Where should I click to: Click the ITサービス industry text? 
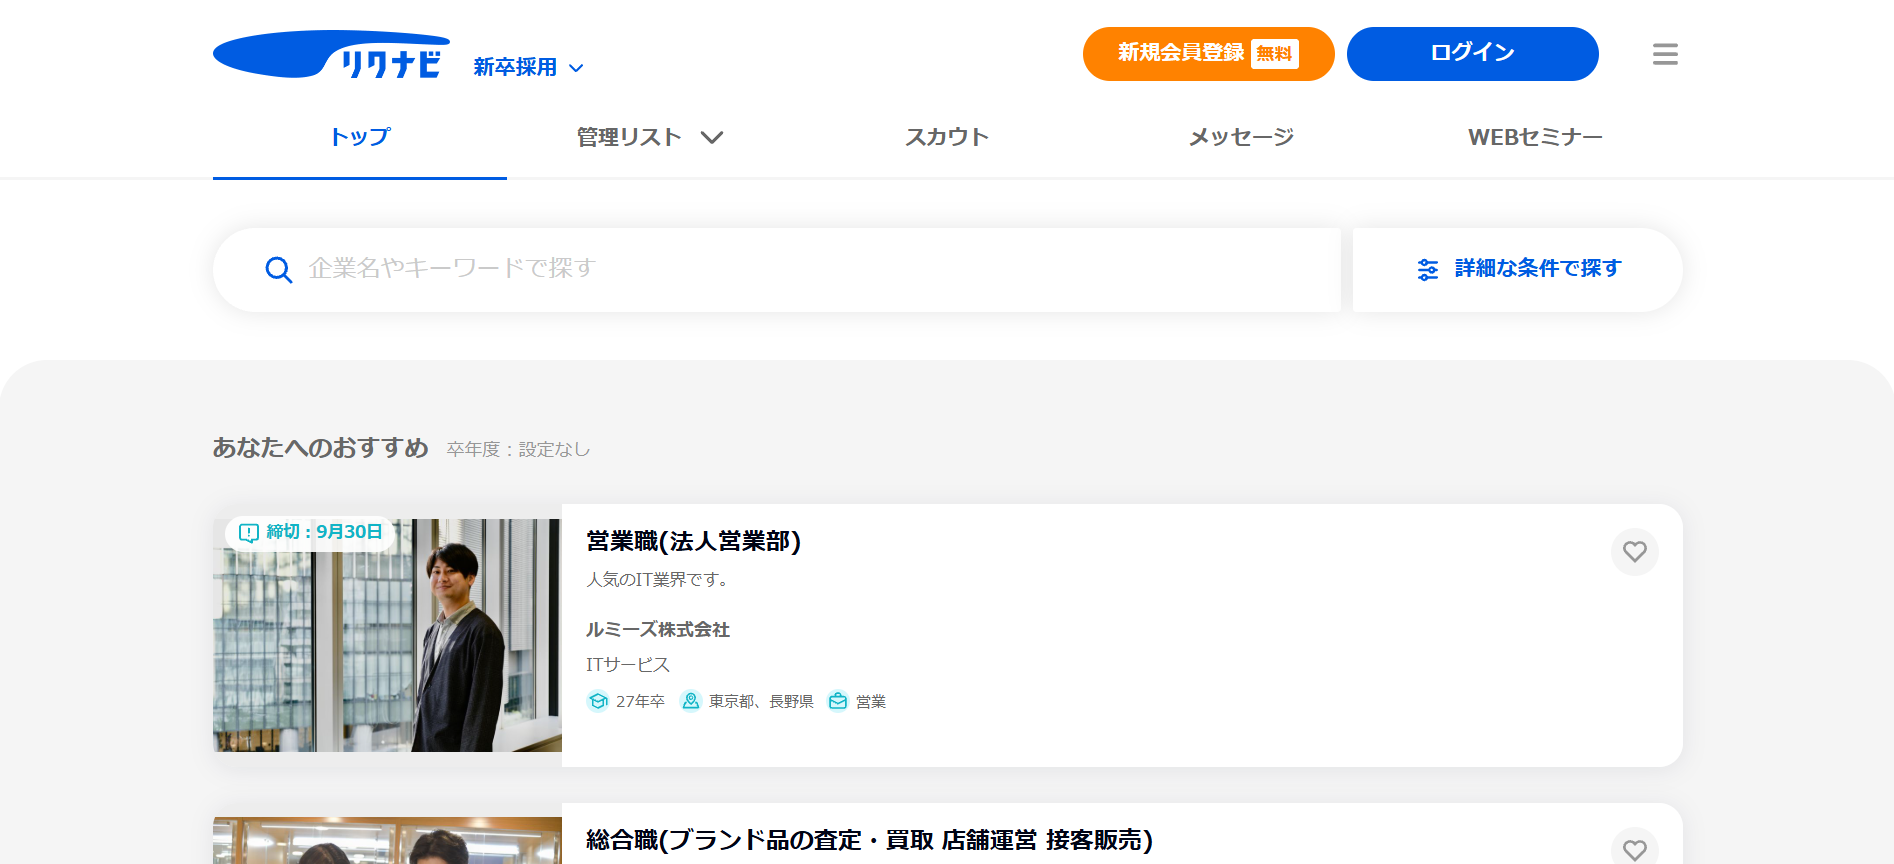pos(628,665)
